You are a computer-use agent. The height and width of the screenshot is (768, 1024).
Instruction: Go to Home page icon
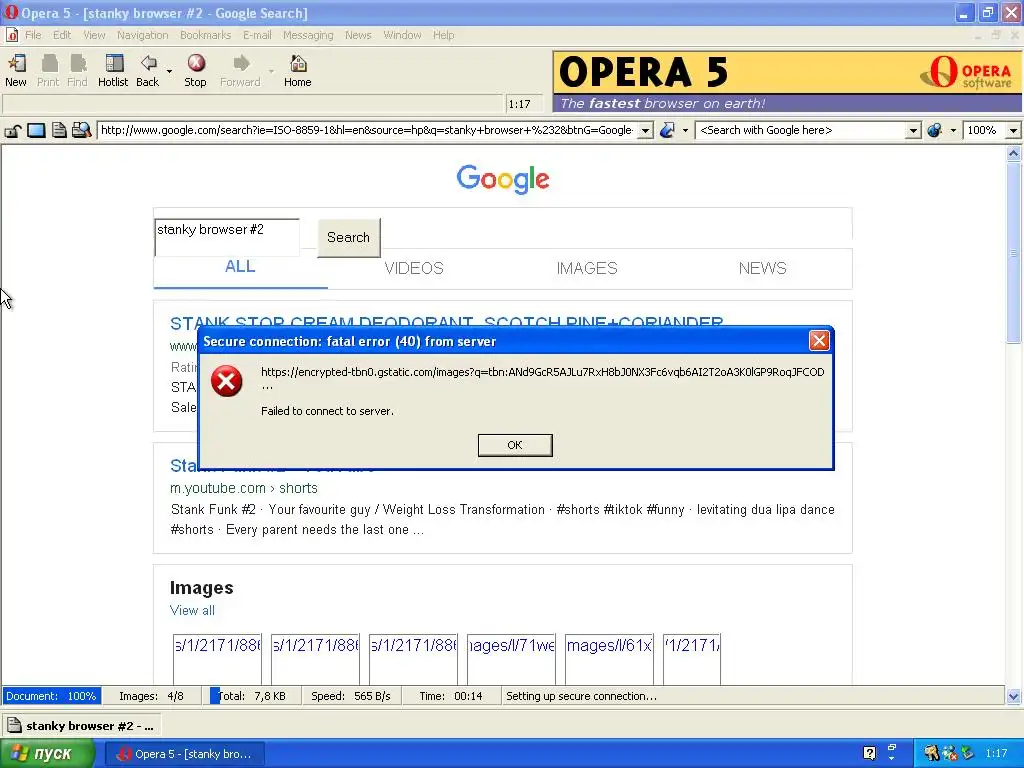(298, 63)
